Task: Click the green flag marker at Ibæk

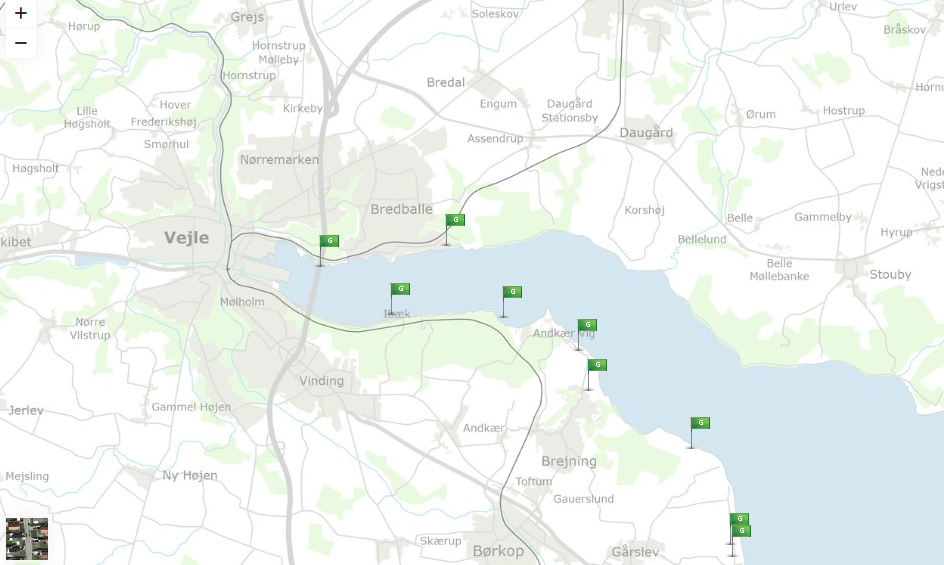Action: click(x=400, y=290)
